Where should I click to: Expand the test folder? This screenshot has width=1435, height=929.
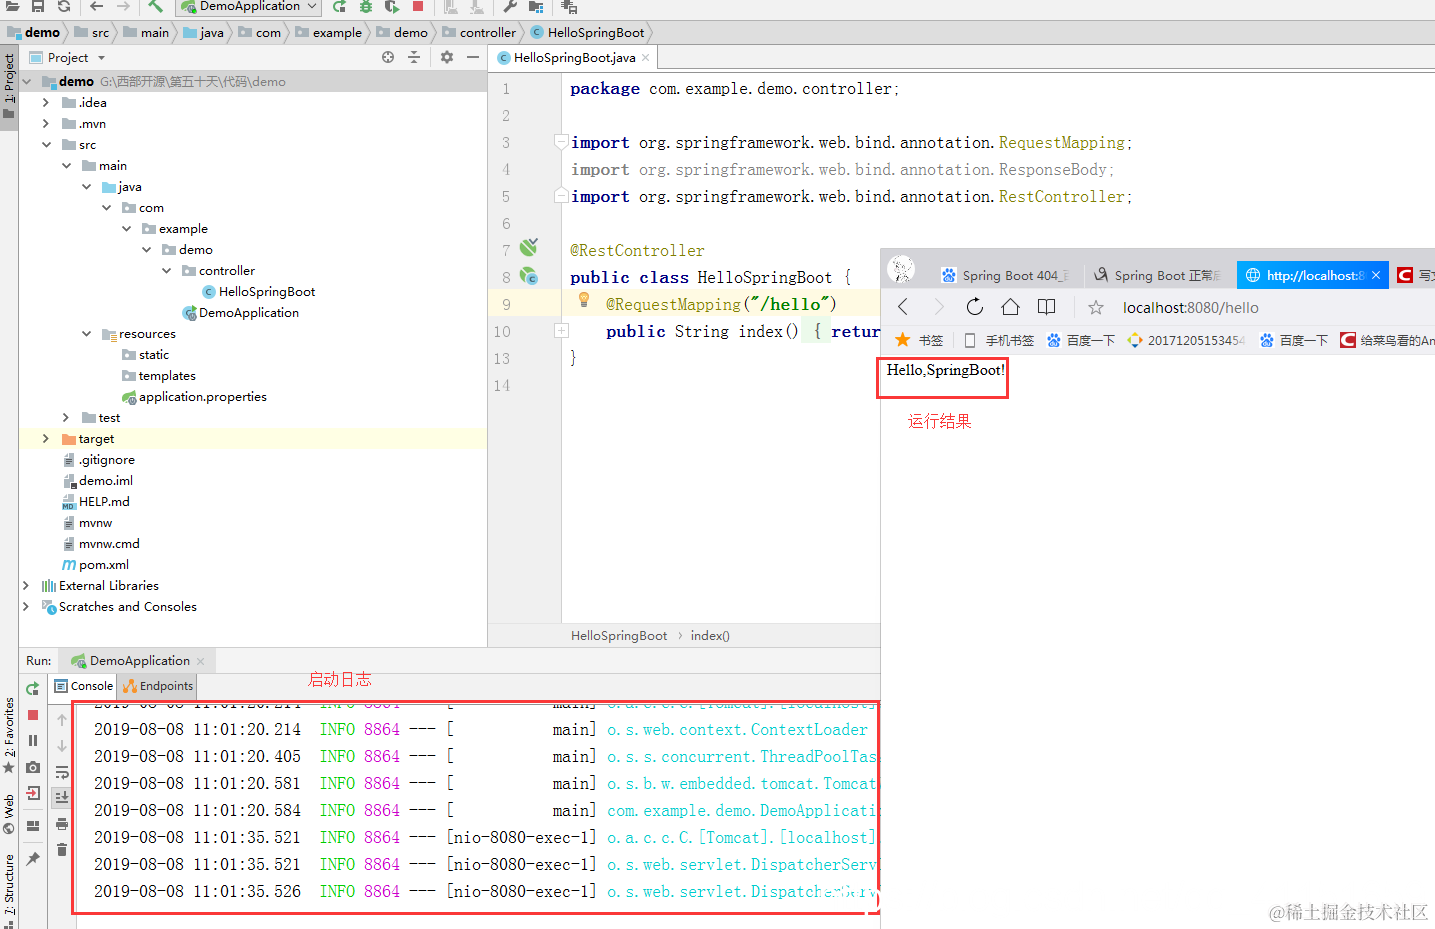(65, 417)
